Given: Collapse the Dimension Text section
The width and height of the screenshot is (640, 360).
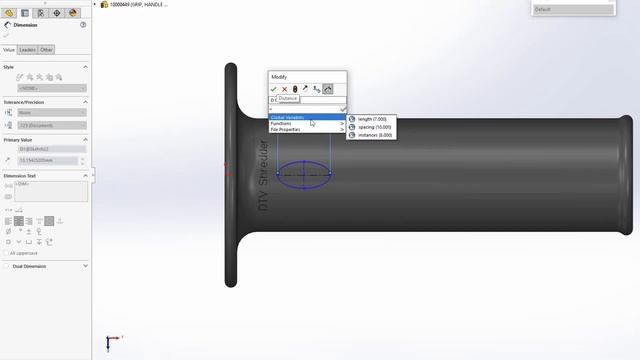Looking at the screenshot, I should [85, 176].
